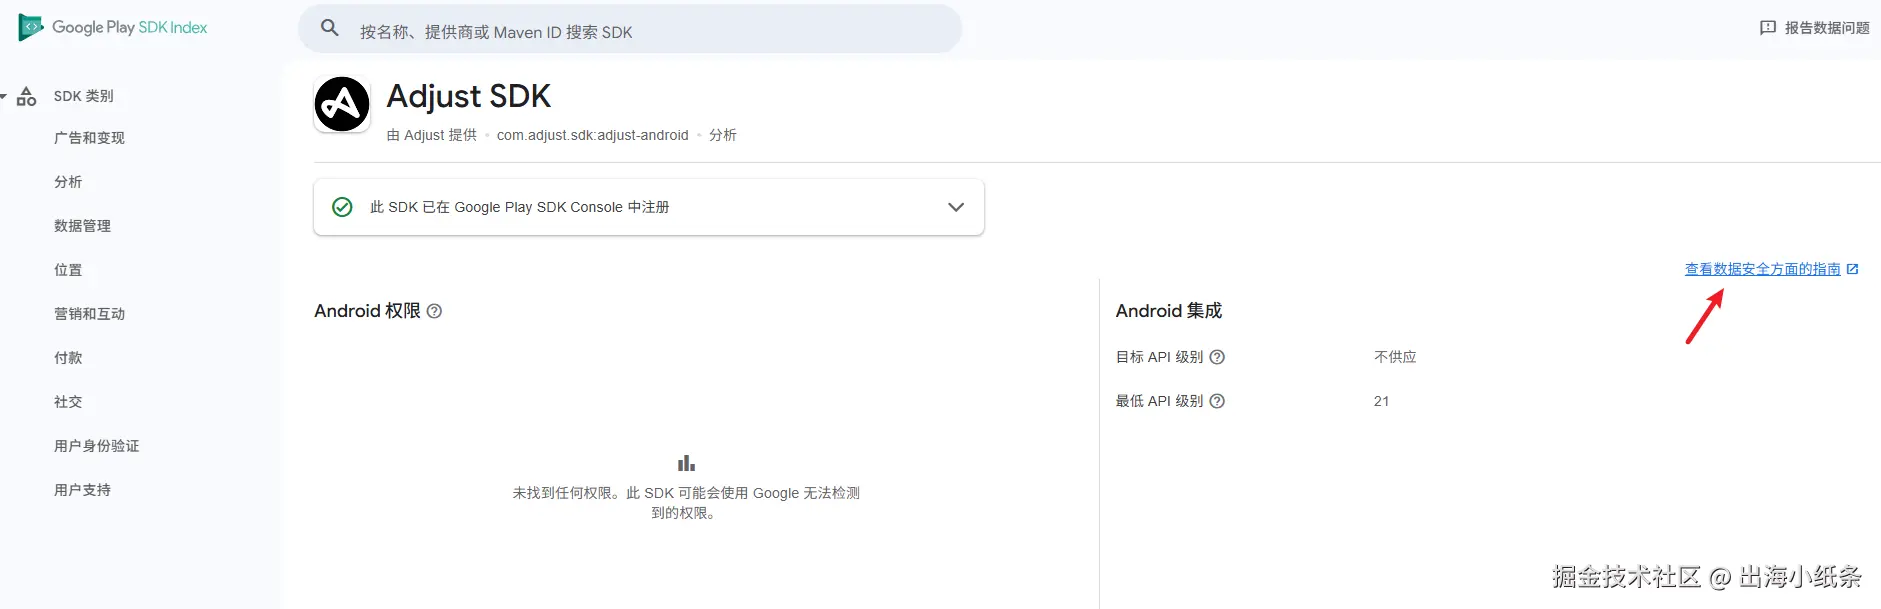Click 未找到任何权限 message text
Image resolution: width=1881 pixels, height=609 pixels.
(686, 503)
